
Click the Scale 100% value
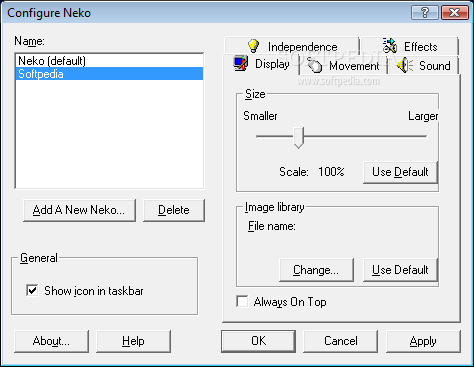(x=331, y=172)
